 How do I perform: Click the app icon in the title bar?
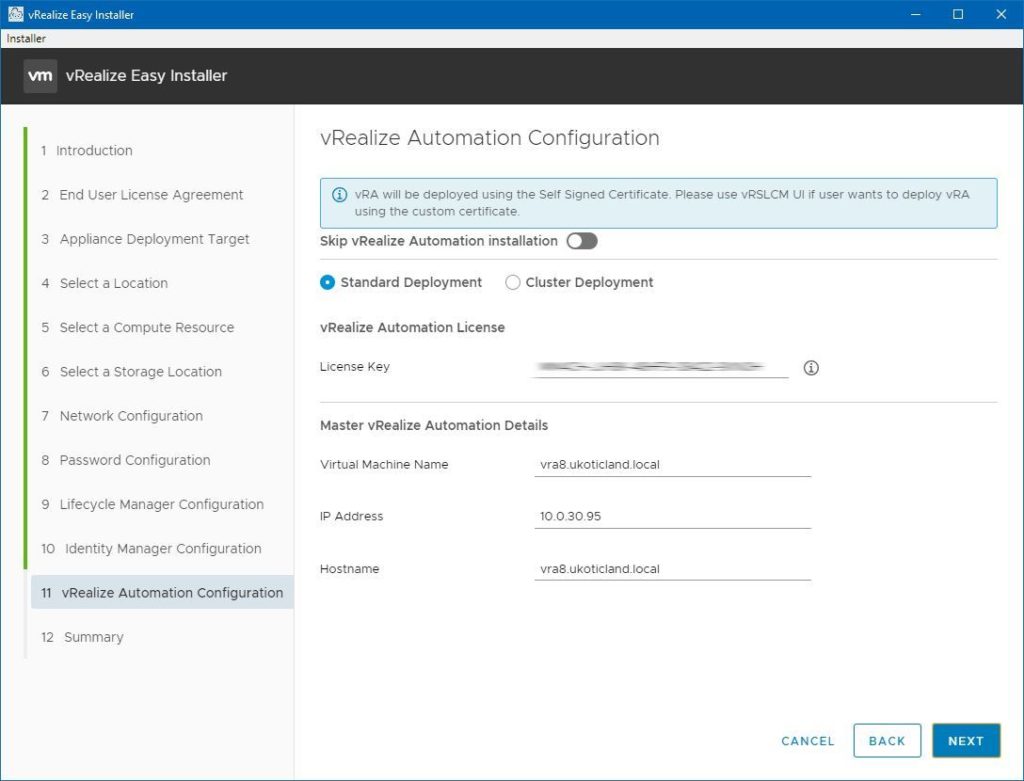(16, 14)
